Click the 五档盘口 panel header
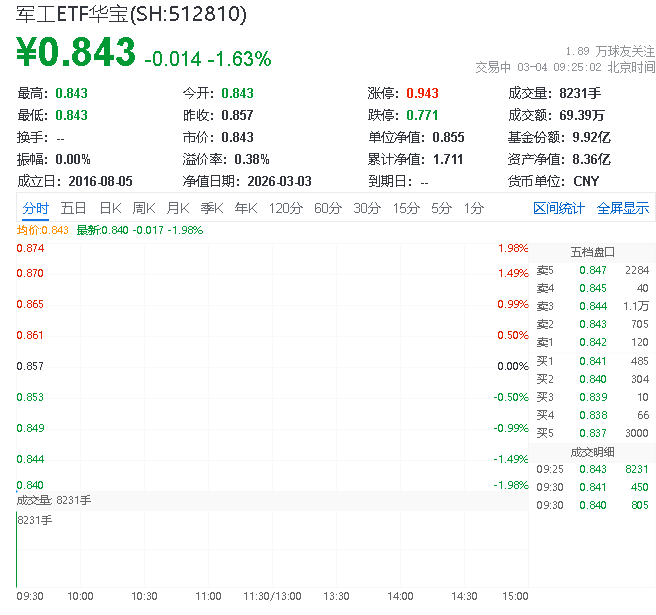Image resolution: width=656 pixels, height=615 pixels. (592, 251)
